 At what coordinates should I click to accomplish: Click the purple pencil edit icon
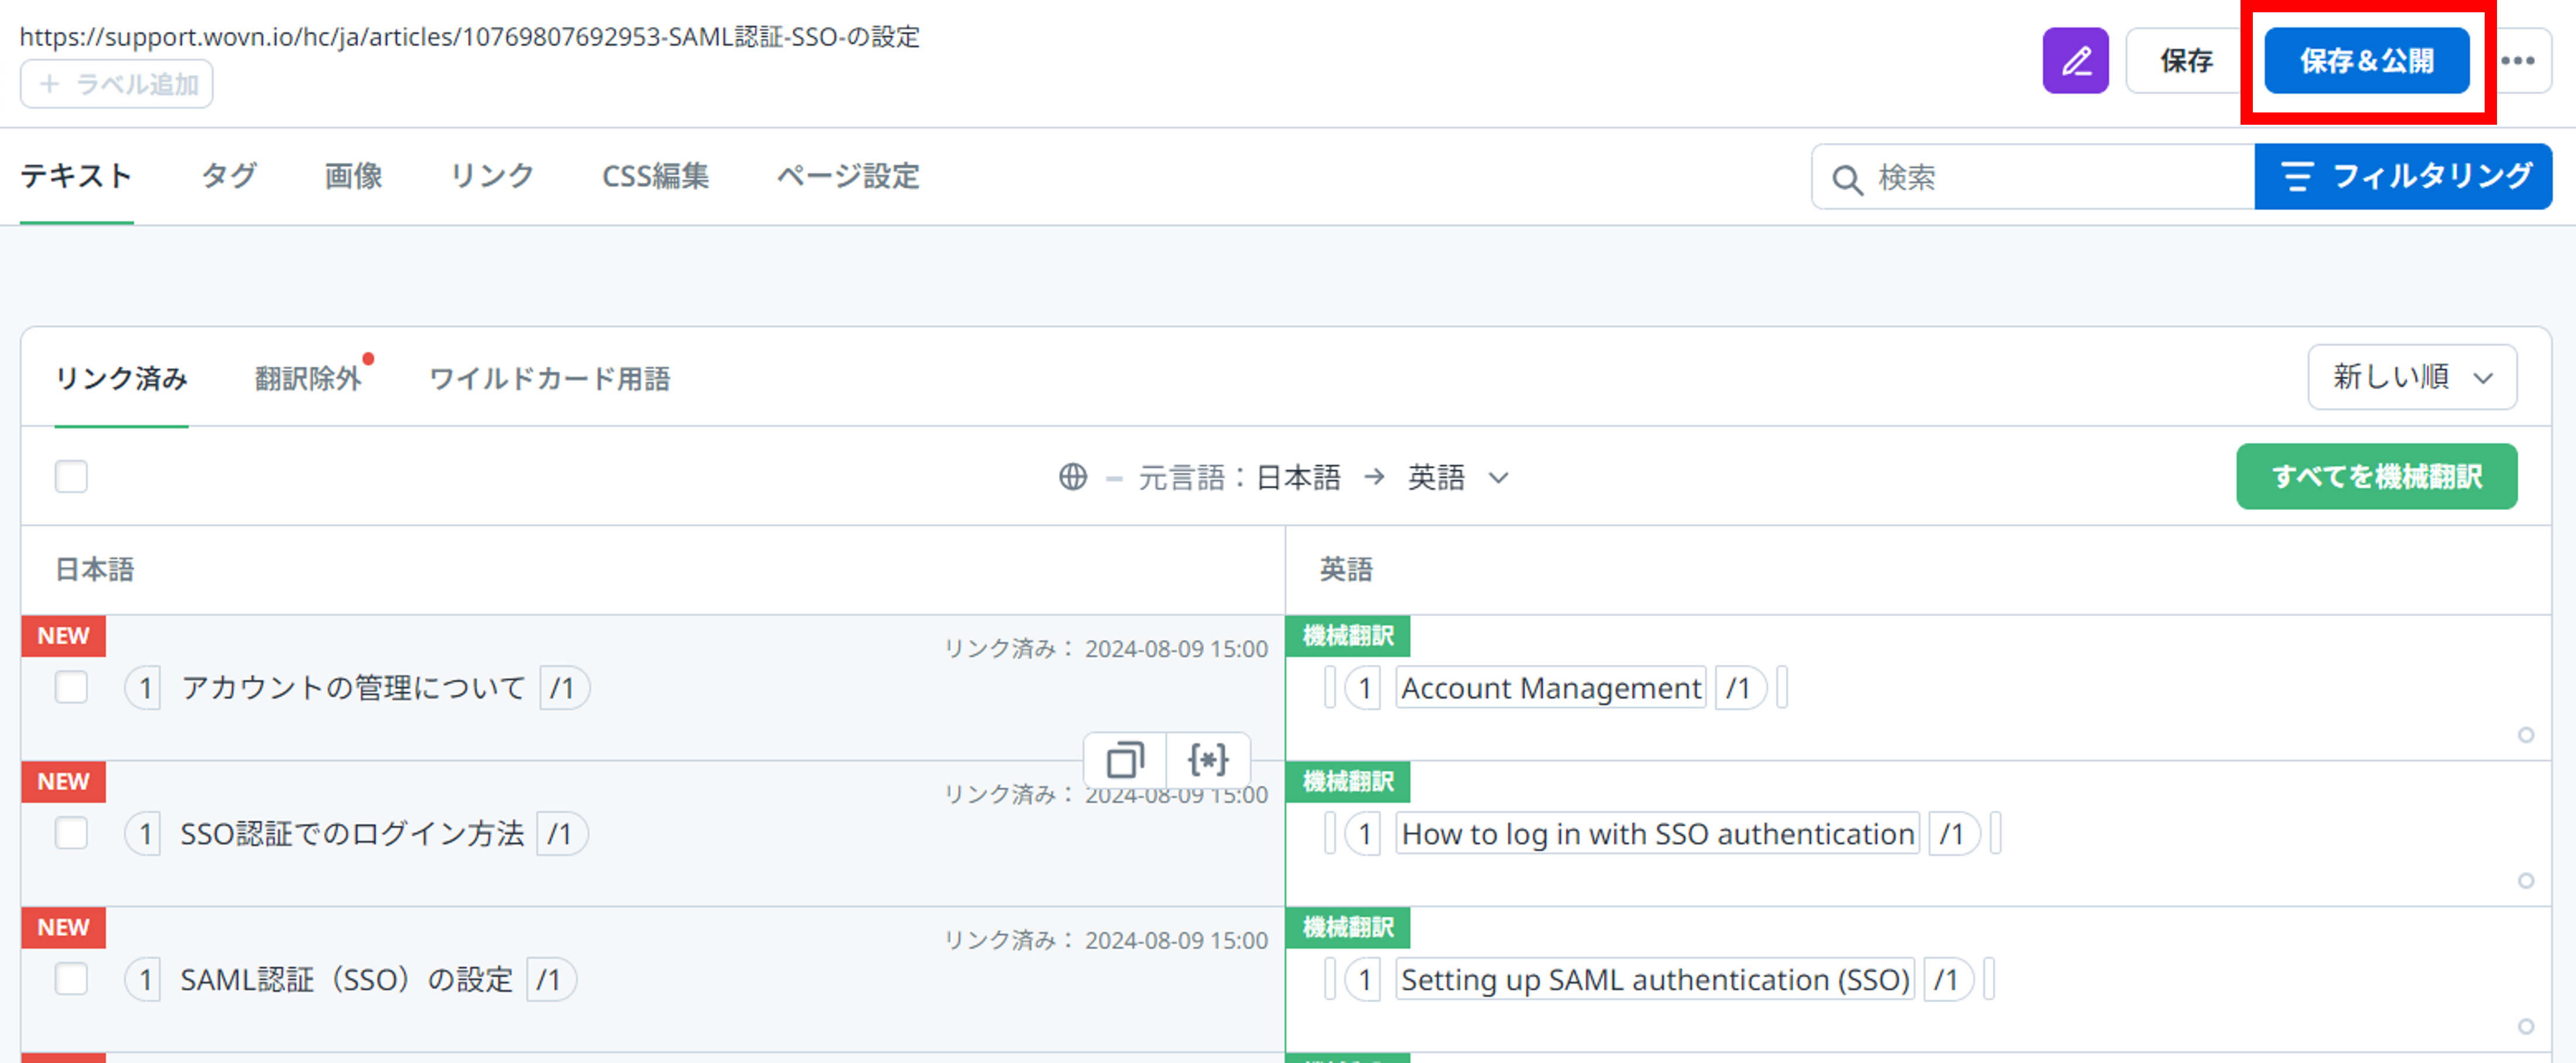[x=2075, y=61]
